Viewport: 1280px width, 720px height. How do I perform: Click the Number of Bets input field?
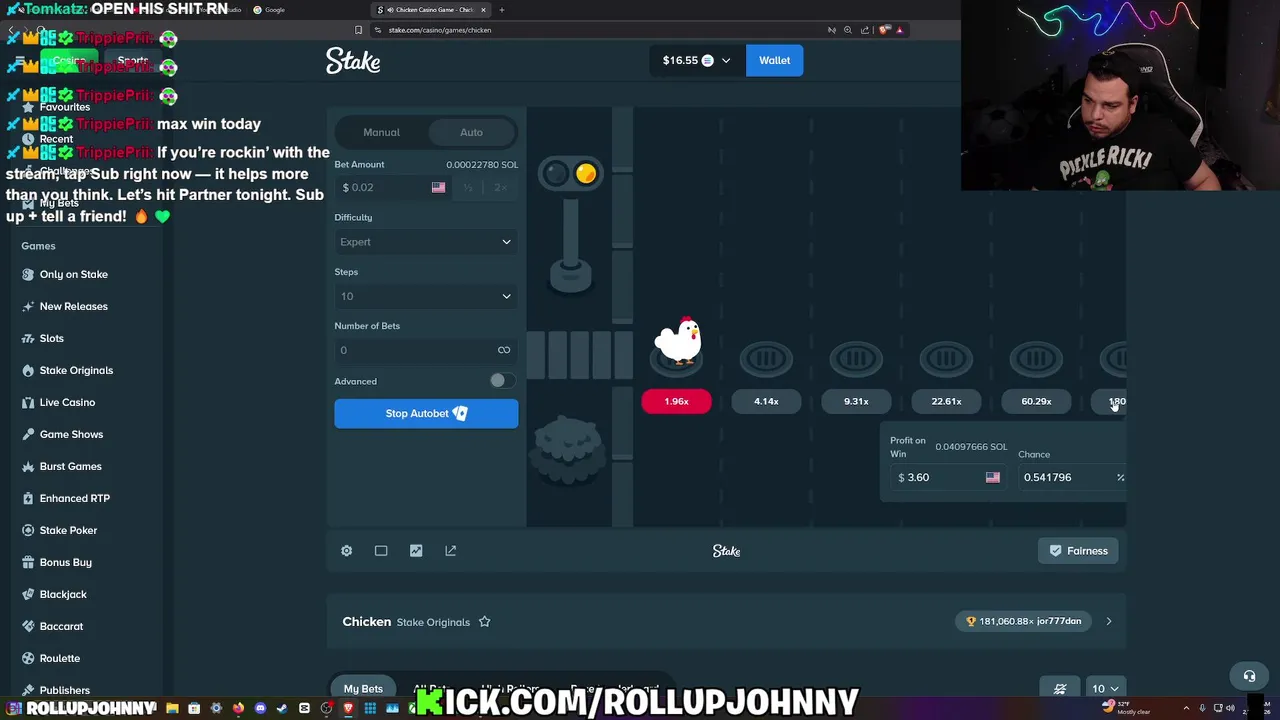[x=426, y=350]
